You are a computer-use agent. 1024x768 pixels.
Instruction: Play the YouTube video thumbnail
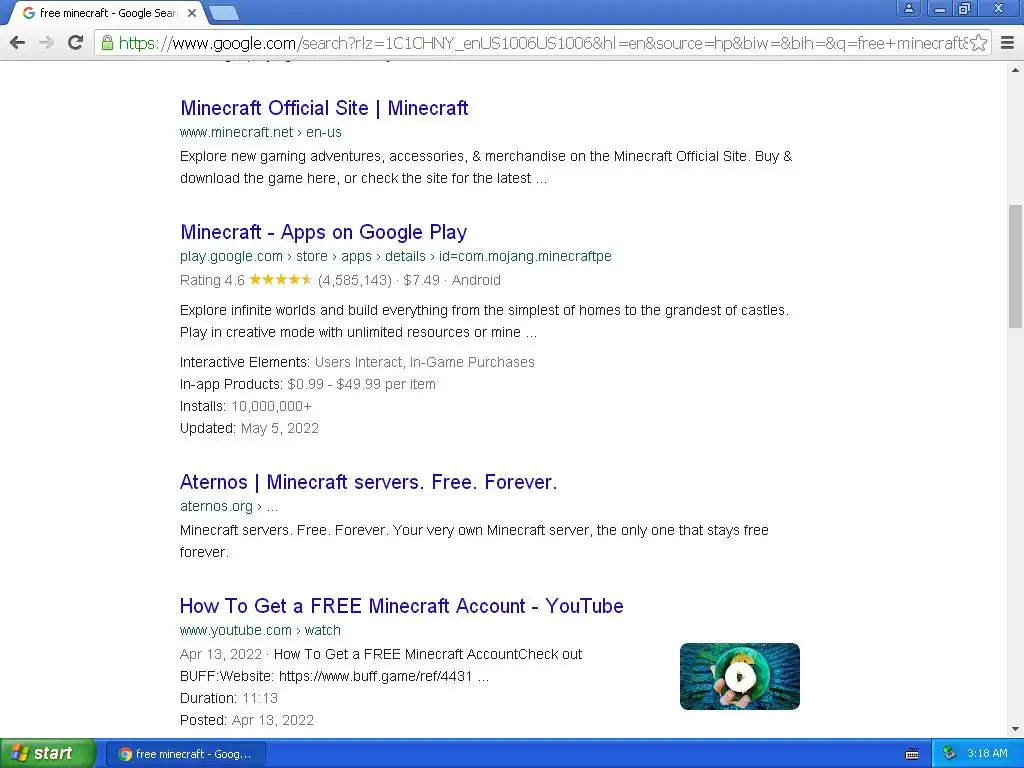740,677
